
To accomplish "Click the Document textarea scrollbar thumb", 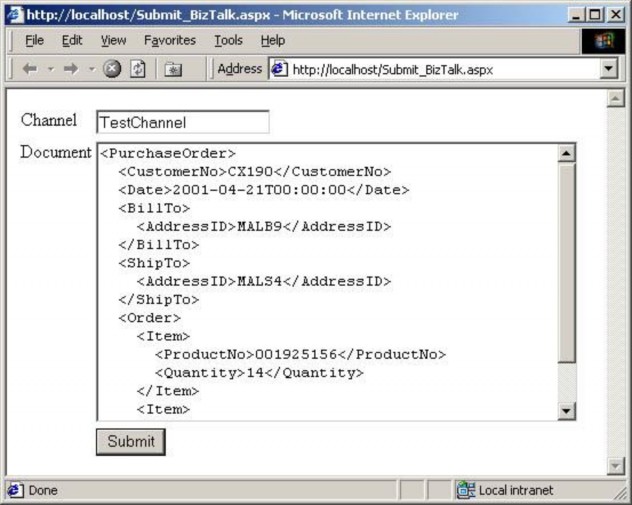I will (x=566, y=262).
